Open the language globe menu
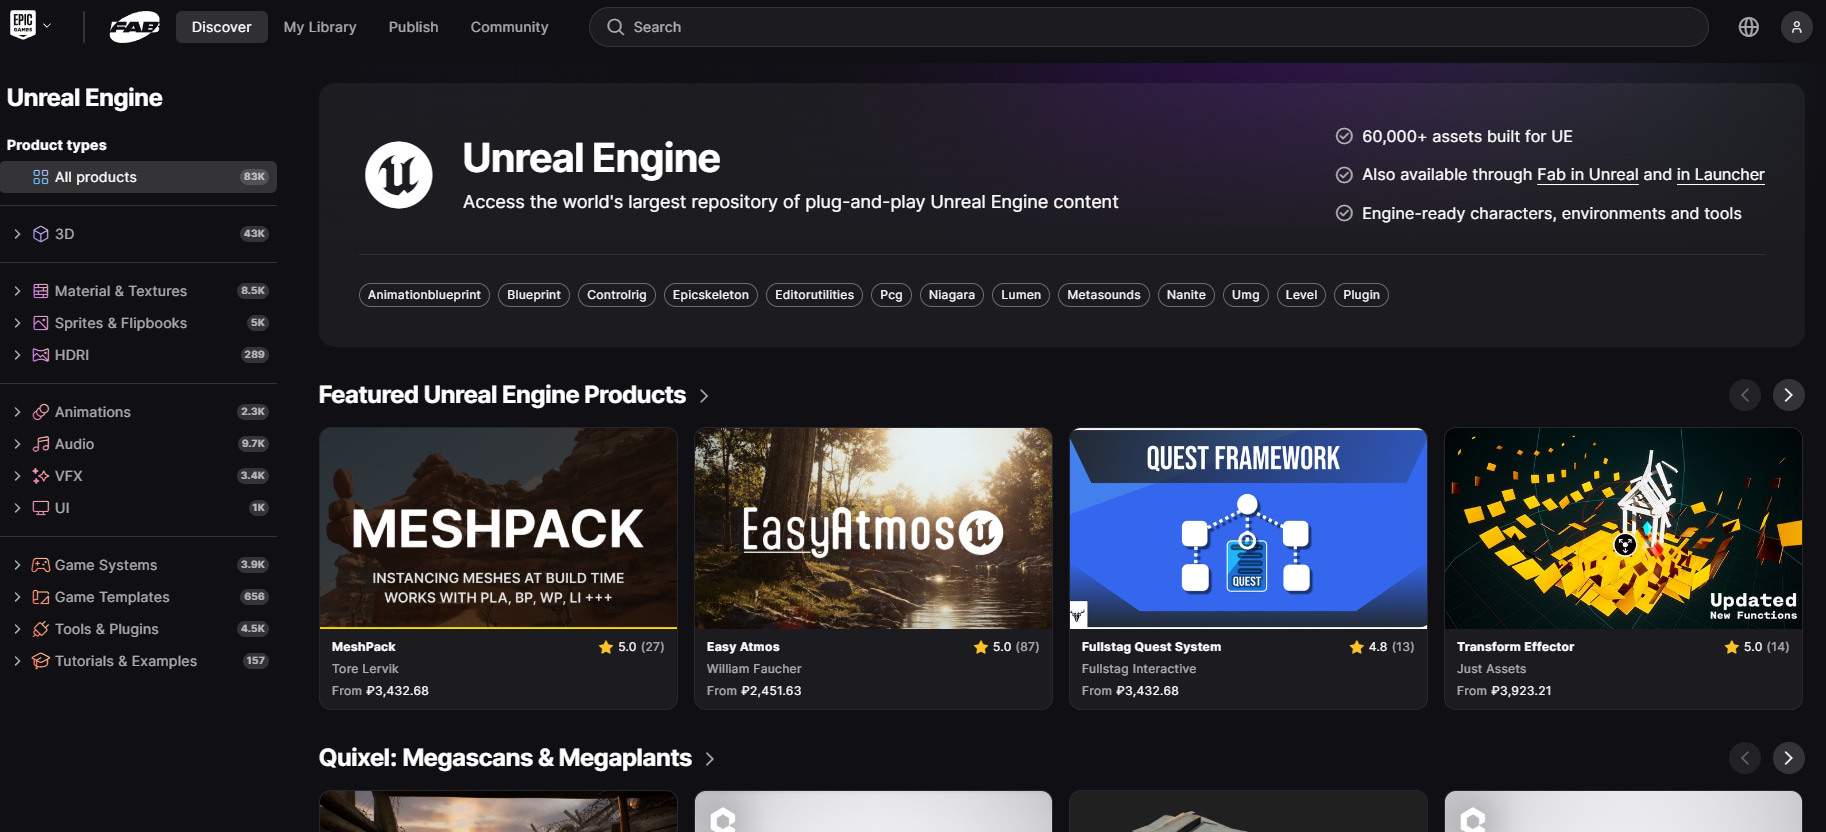This screenshot has width=1826, height=832. point(1748,27)
